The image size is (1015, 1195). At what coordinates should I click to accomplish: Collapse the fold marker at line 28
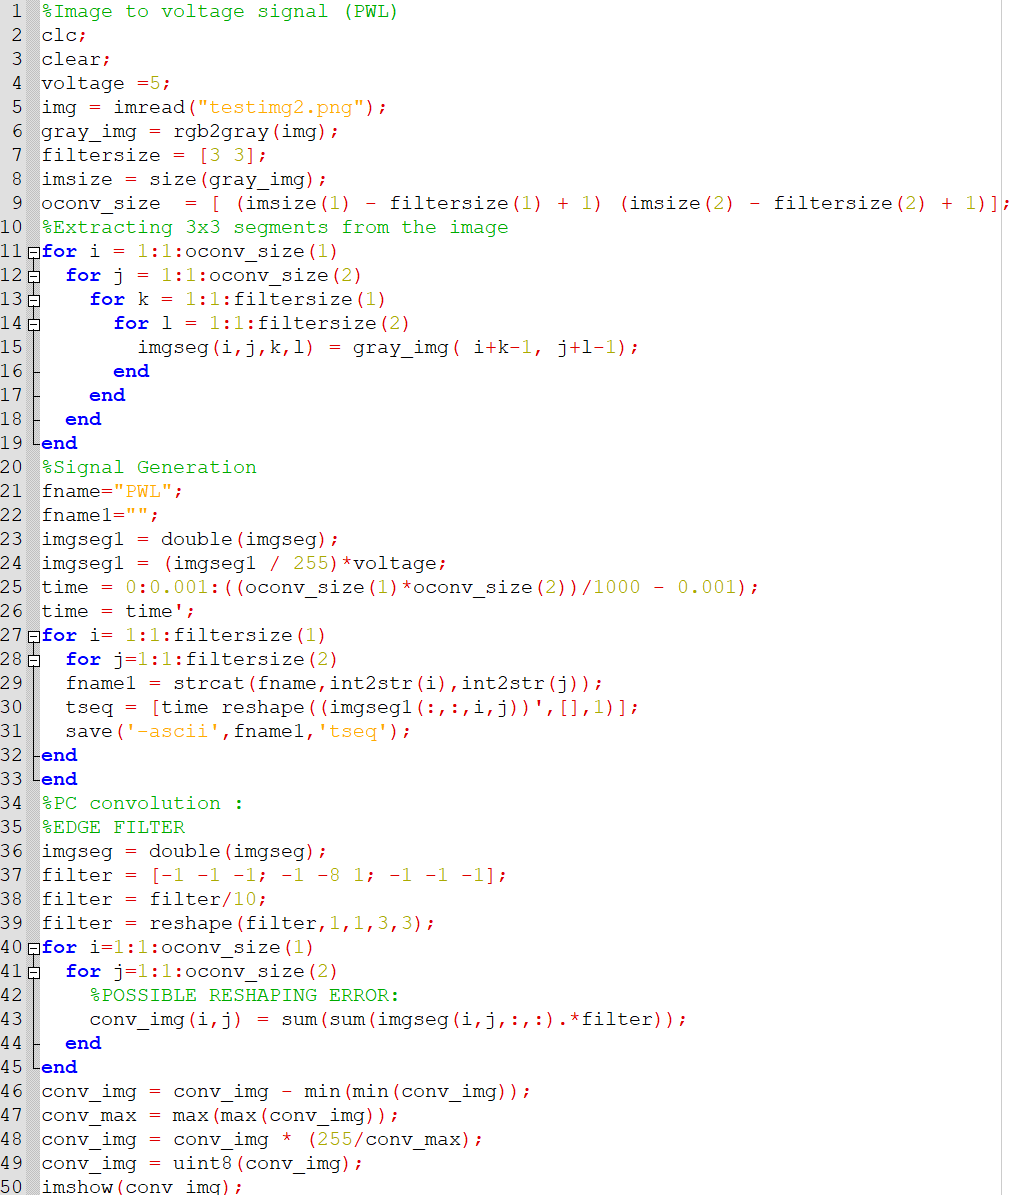click(x=34, y=661)
